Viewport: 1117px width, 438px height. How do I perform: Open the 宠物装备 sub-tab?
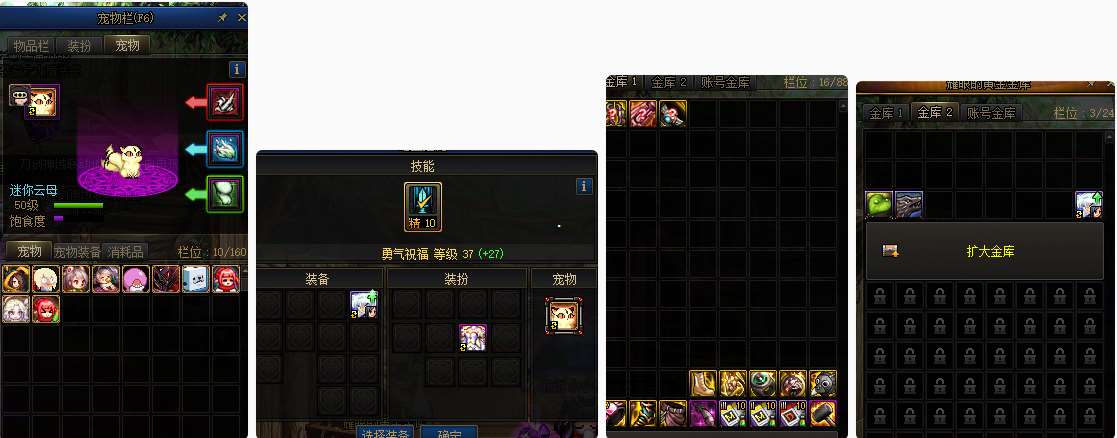[78, 251]
